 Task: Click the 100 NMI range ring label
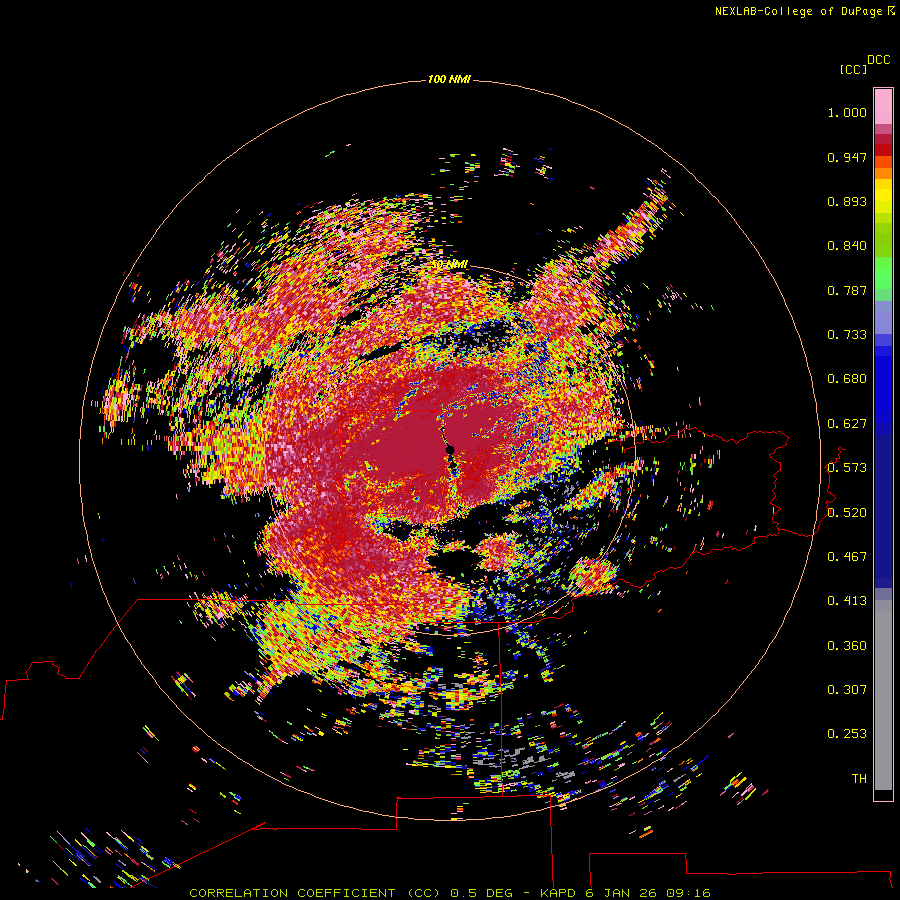pos(449,79)
